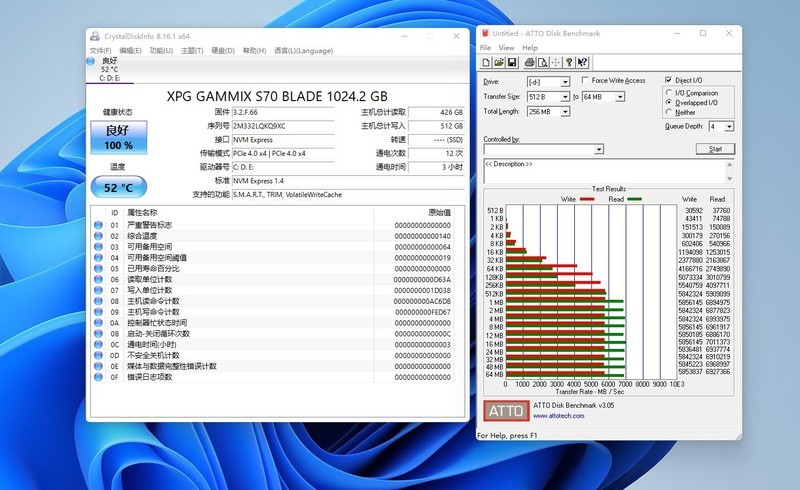The height and width of the screenshot is (490, 800).
Task: Click the 属性名称 column header
Action: [x=142, y=212]
